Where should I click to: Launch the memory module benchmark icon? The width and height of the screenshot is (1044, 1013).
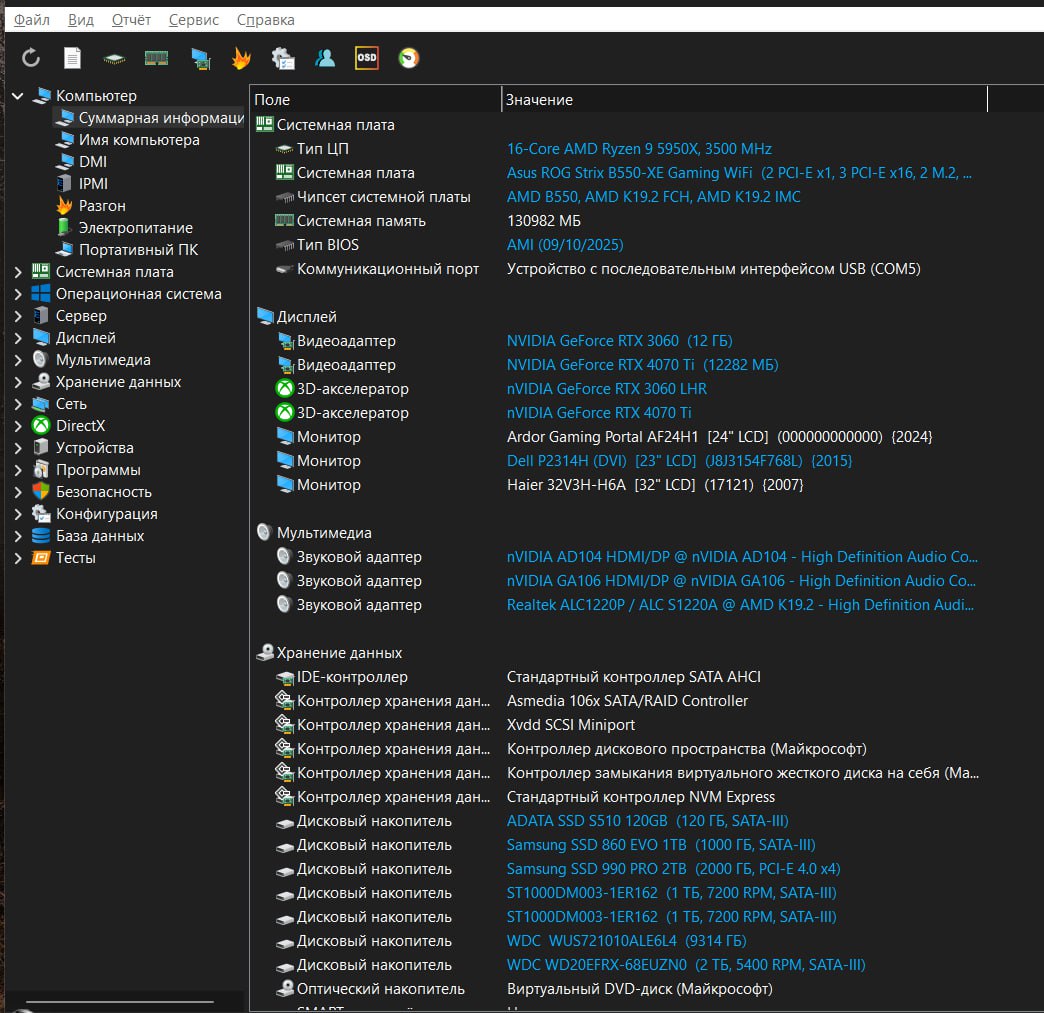click(x=156, y=58)
